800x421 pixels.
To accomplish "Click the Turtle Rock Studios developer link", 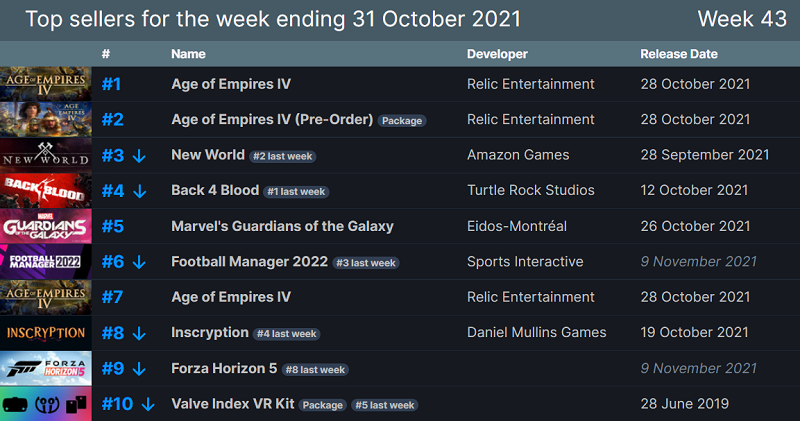I will tap(530, 190).
